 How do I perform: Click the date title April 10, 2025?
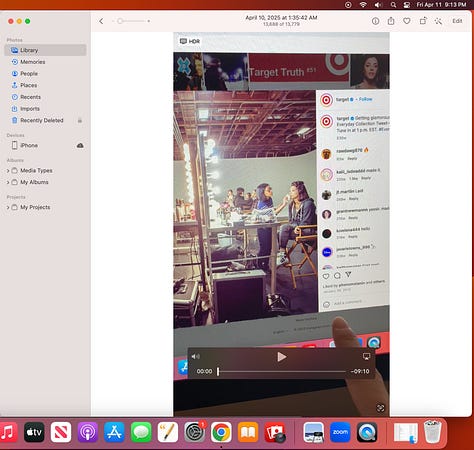(281, 18)
